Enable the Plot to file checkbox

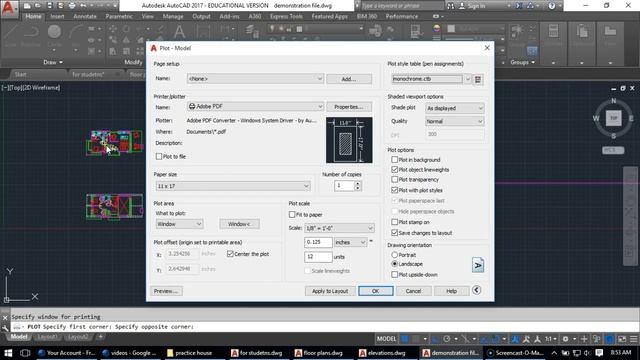click(159, 156)
